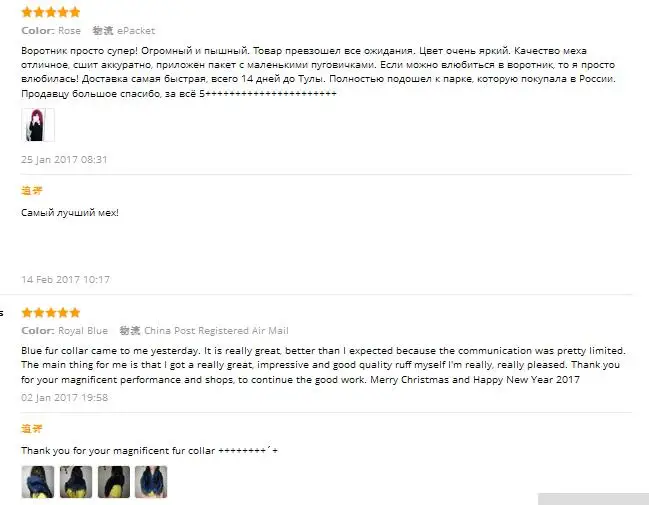Click the gray scrollbar at bottom right
Screen dimensions: 649x505
click(594, 499)
